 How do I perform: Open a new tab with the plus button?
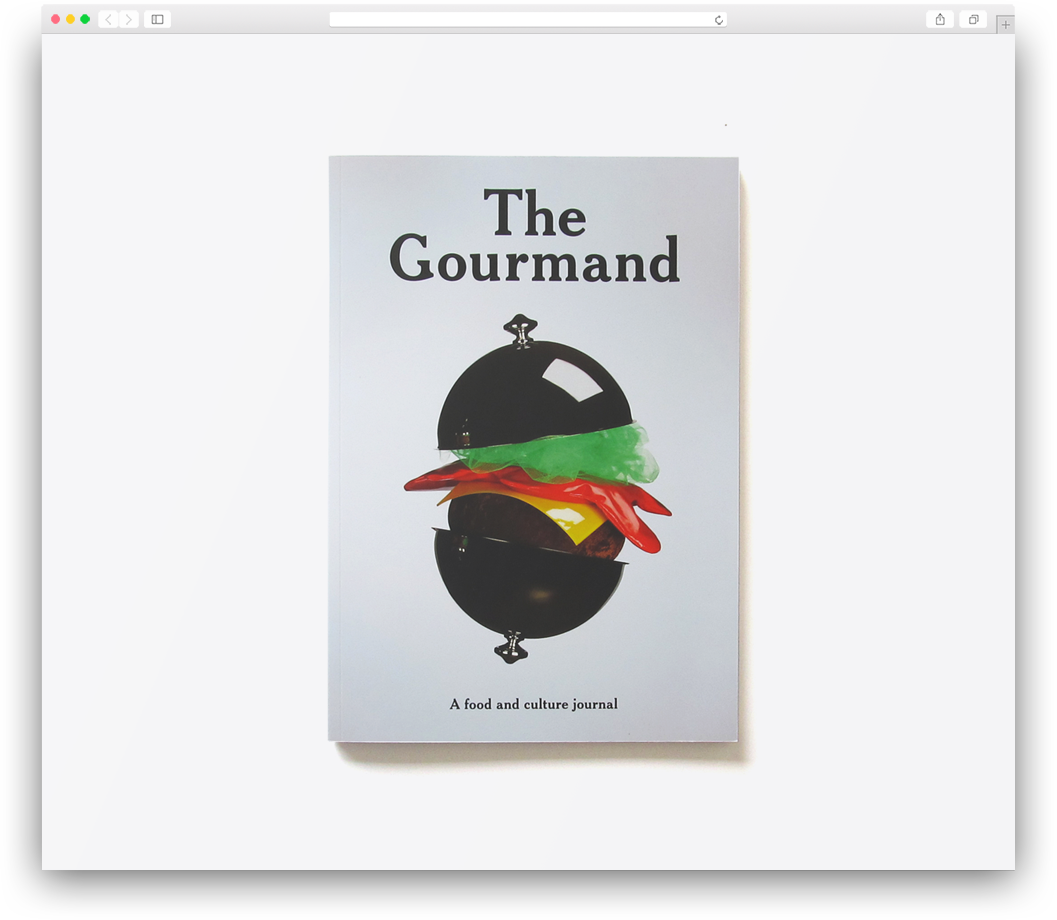1004,24
